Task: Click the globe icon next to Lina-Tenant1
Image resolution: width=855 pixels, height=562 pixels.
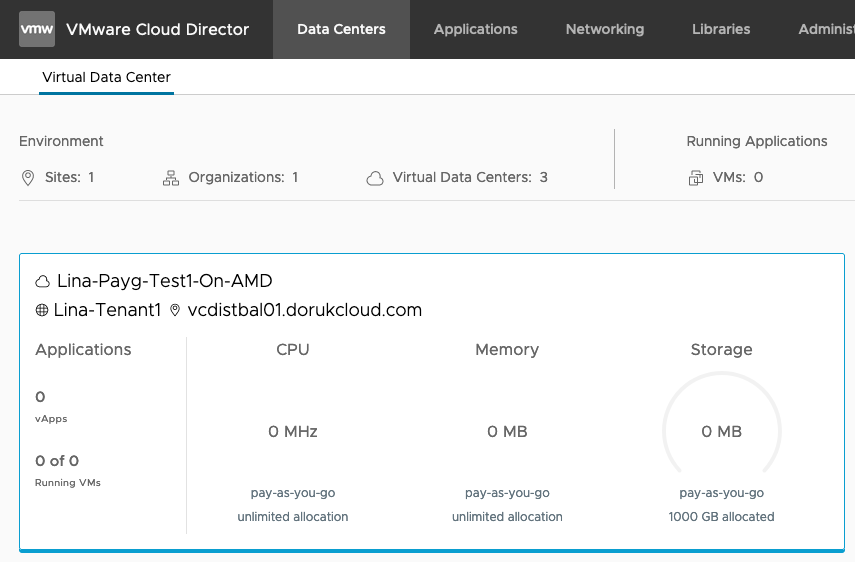Action: (x=42, y=311)
